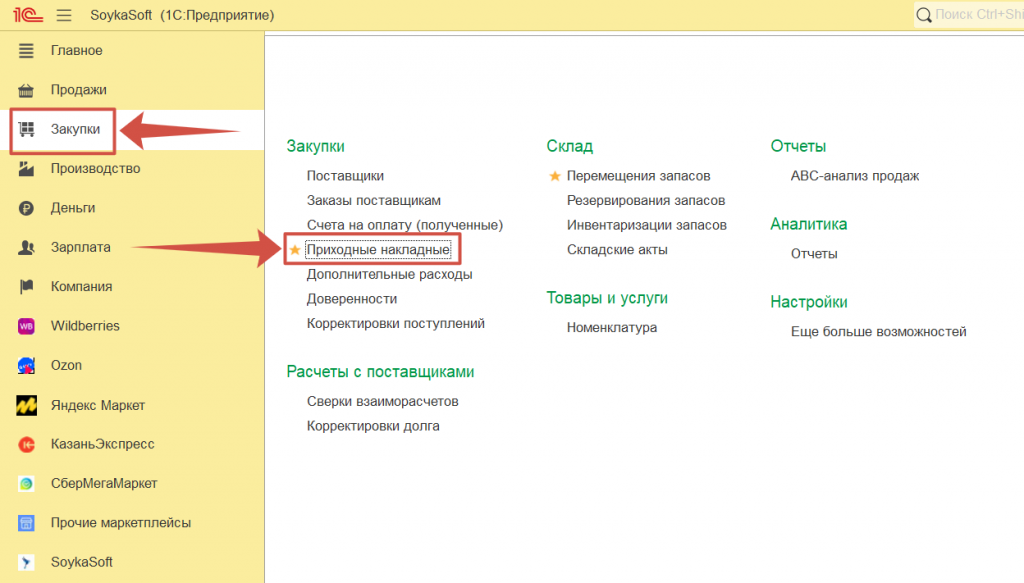The height and width of the screenshot is (583, 1024).
Task: Open the Зарплата section
Action: [x=80, y=247]
